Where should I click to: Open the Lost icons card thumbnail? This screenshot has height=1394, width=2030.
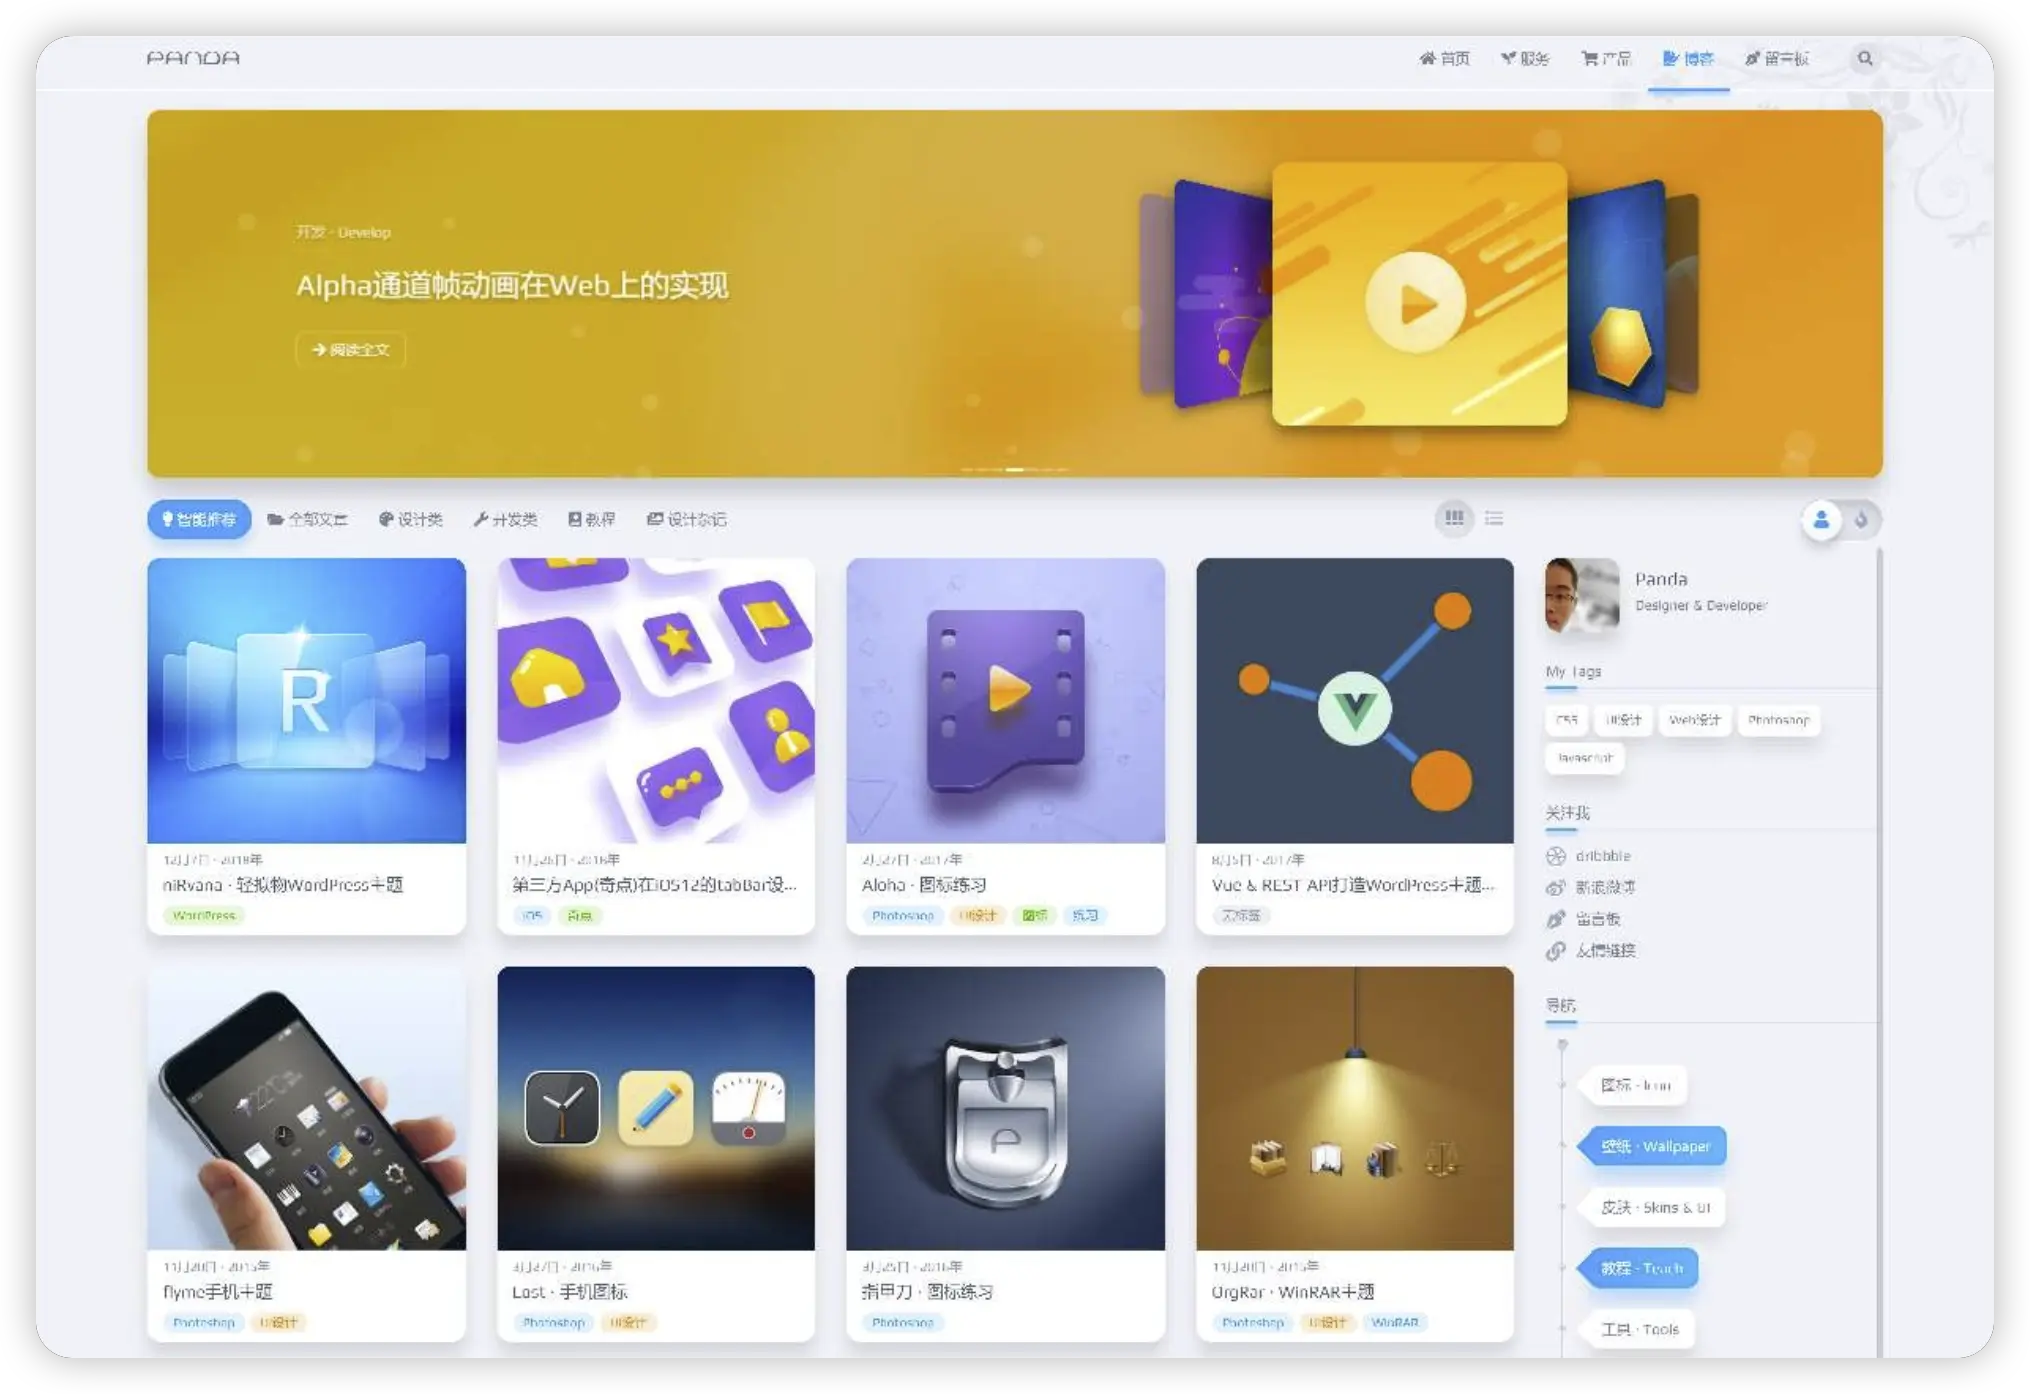coord(656,1108)
